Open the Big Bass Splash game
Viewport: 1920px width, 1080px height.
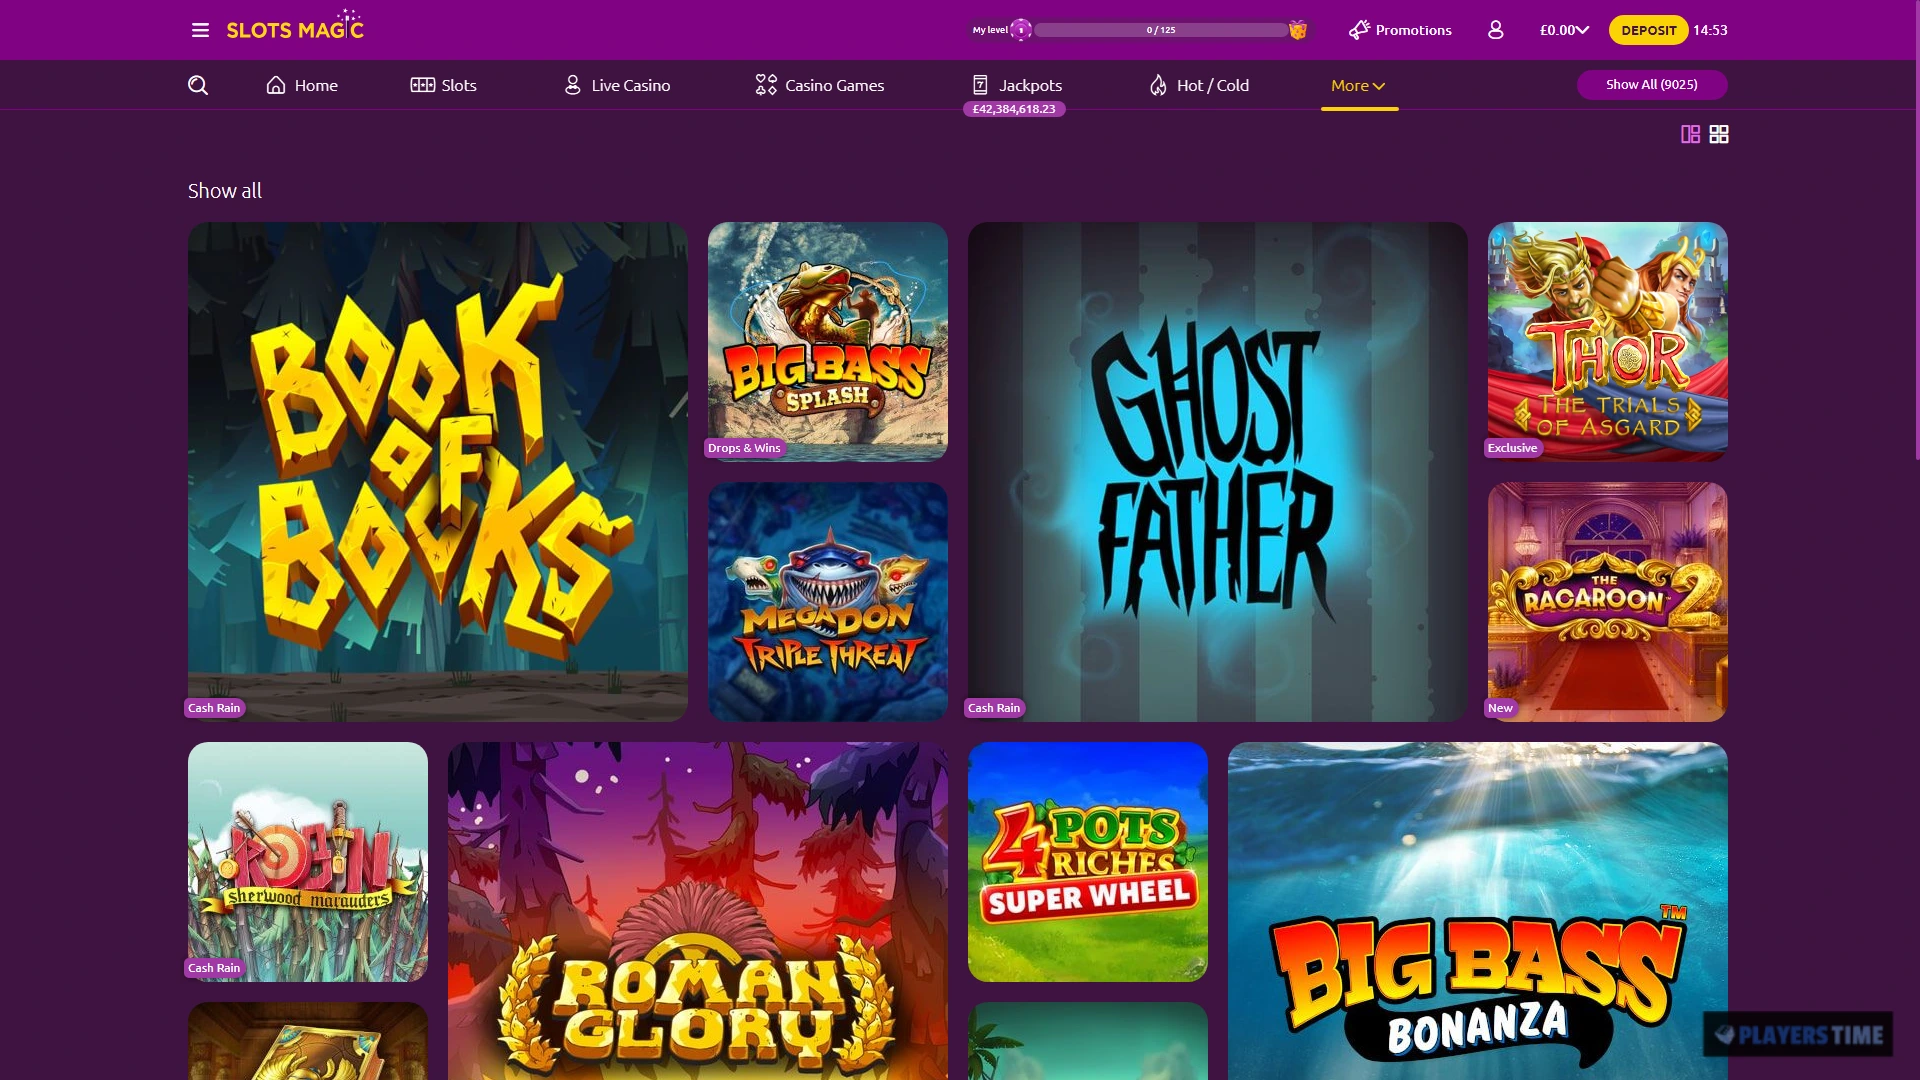click(828, 342)
